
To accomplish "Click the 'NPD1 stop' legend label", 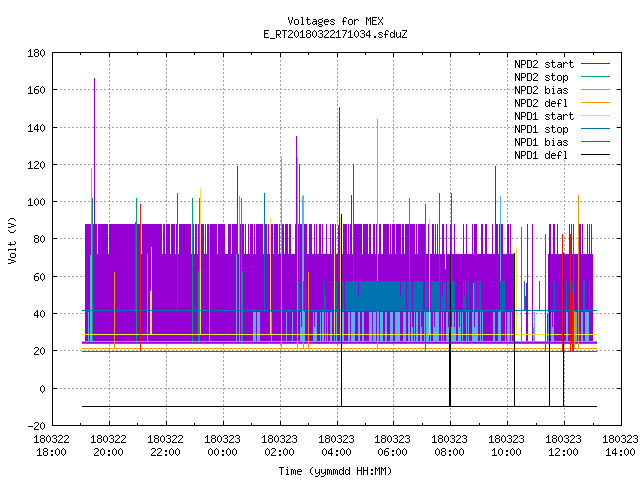I will point(541,129).
